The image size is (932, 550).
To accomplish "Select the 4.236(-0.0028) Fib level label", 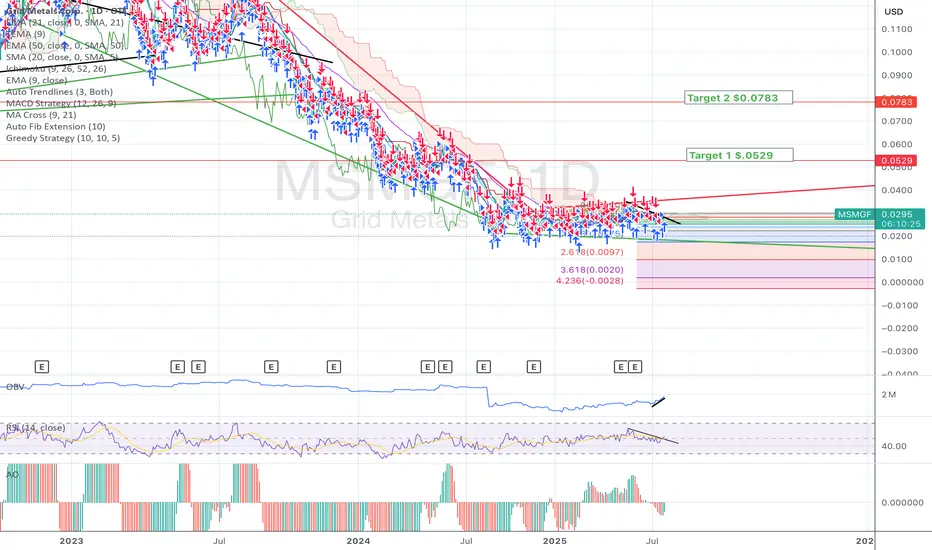I will tap(590, 281).
